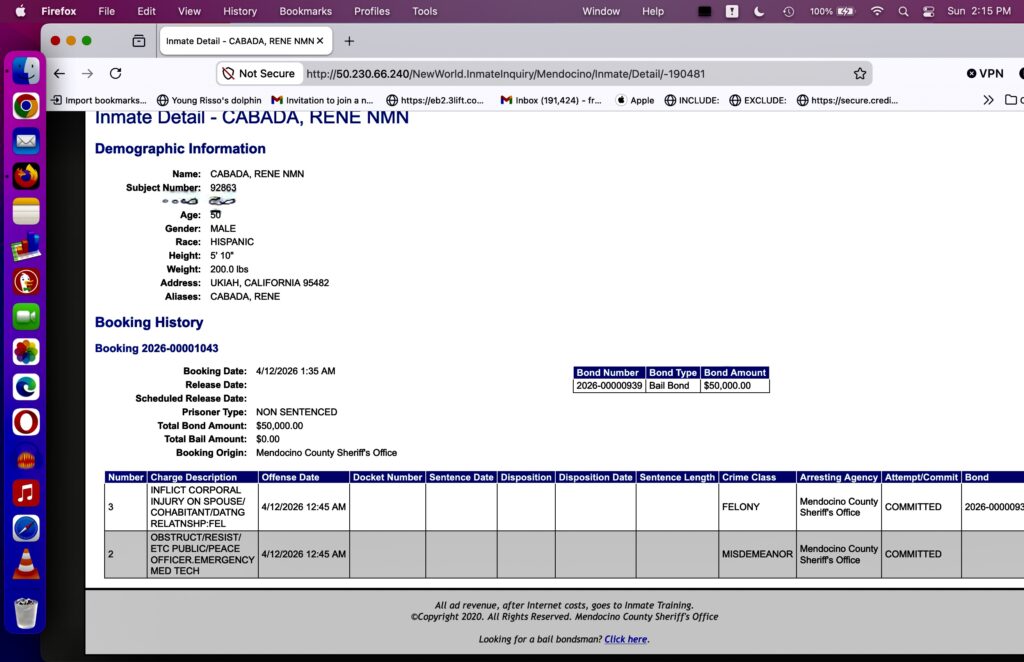1024x662 pixels.
Task: Reload the current page
Action: pos(115,74)
